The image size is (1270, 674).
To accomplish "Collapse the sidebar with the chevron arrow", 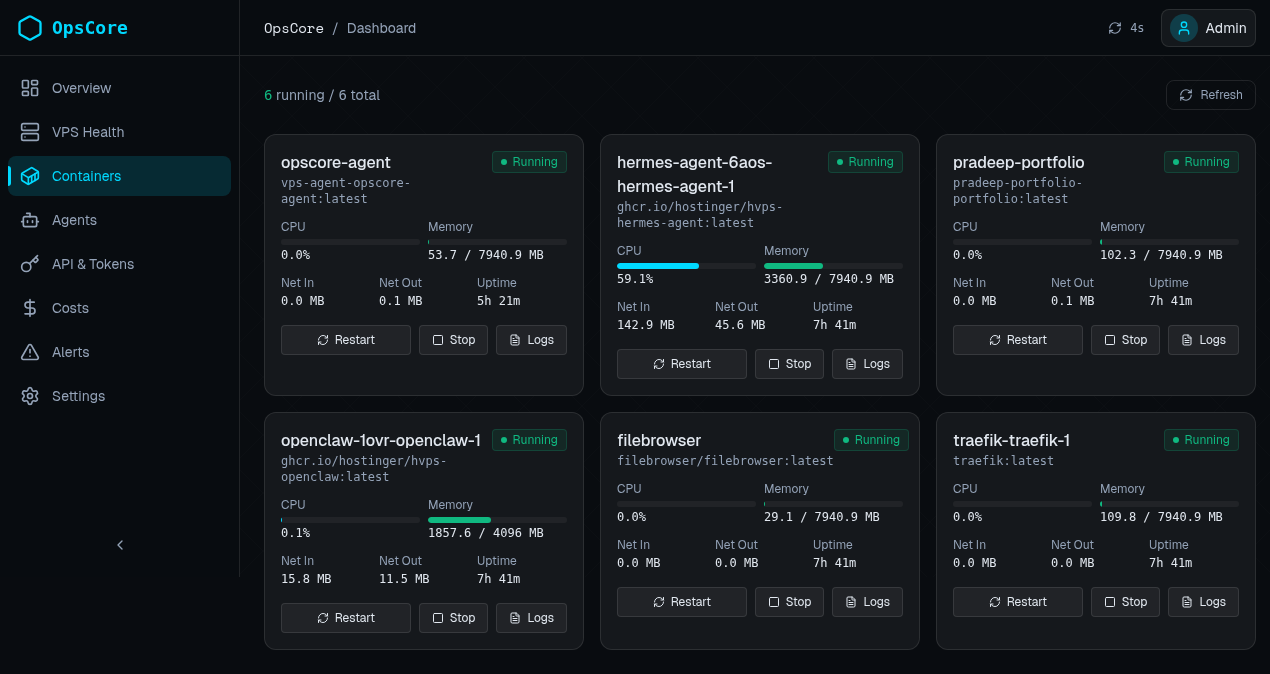I will (x=120, y=545).
